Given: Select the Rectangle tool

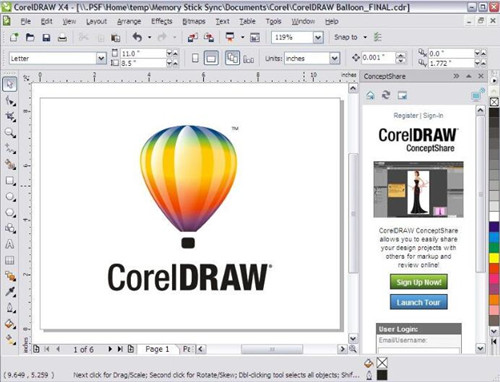Looking at the screenshot, I should (10, 181).
